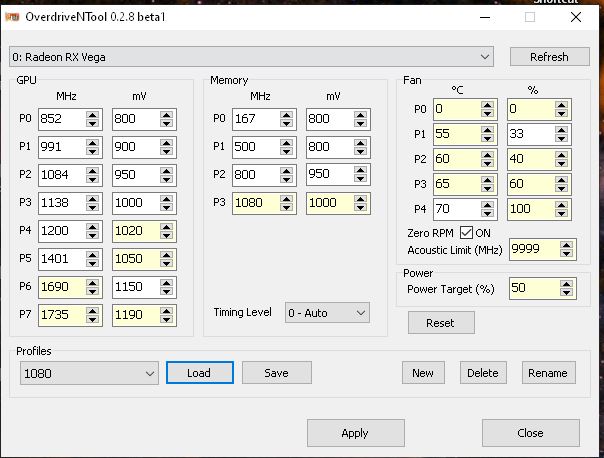Open the Timing Level dropdown
The image size is (604, 458).
click(x=327, y=313)
